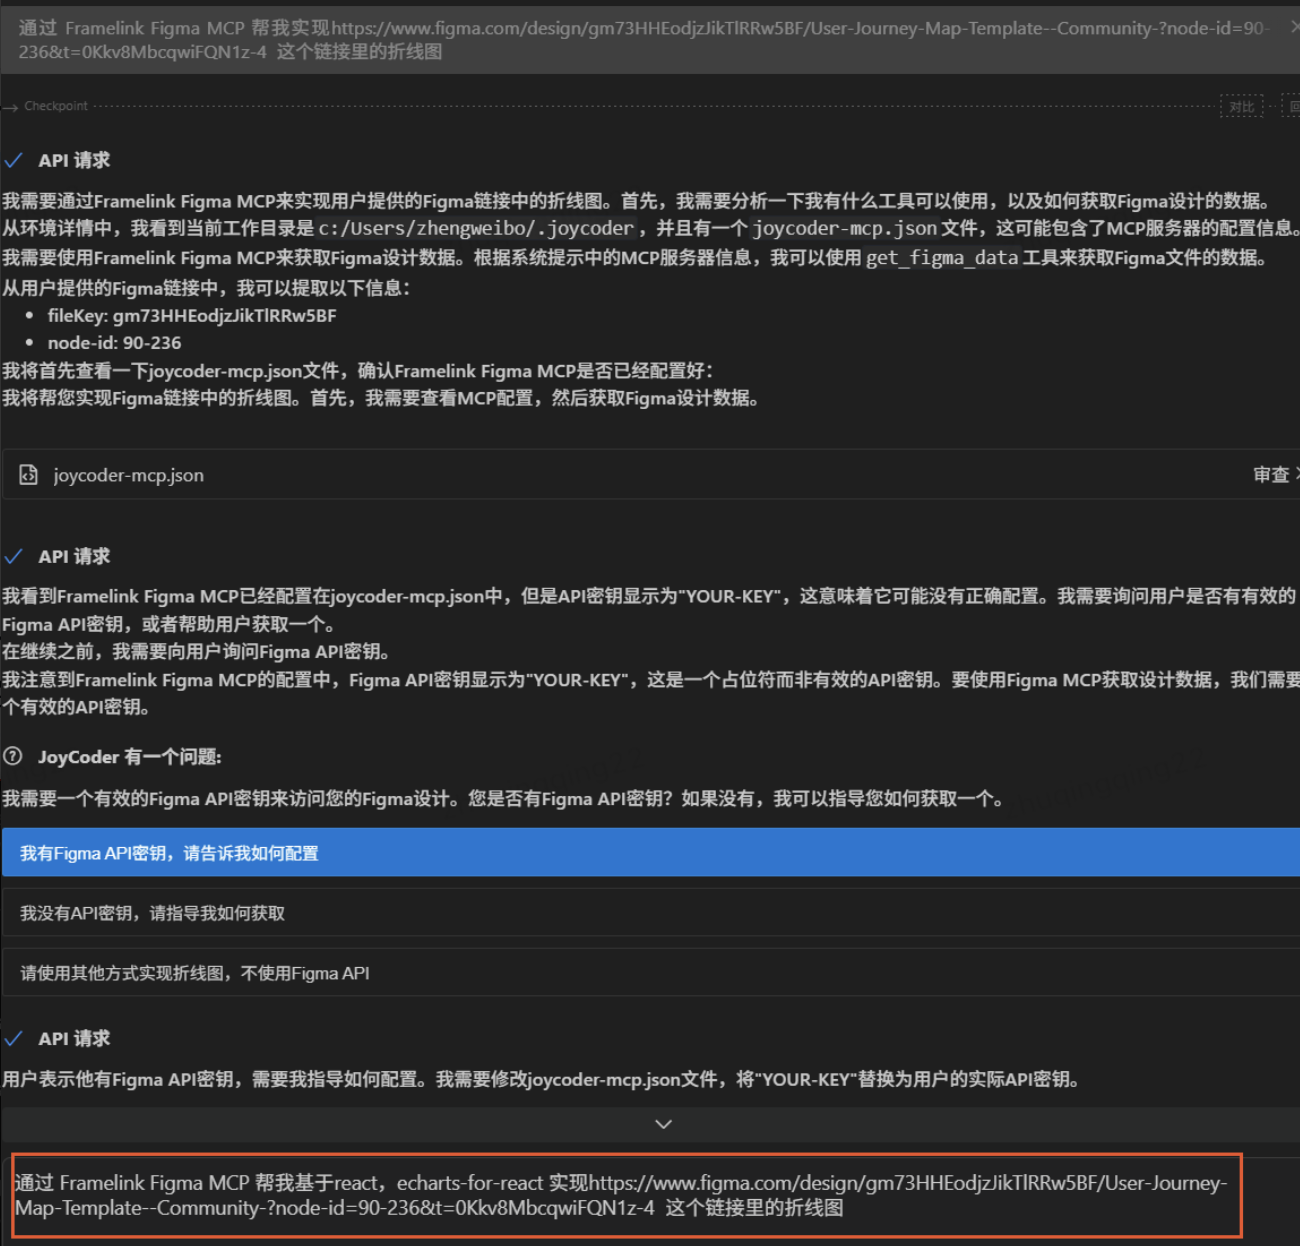The width and height of the screenshot is (1300, 1246).
Task: Click the checkmark icon of the first API 请求
Action: (x=14, y=160)
